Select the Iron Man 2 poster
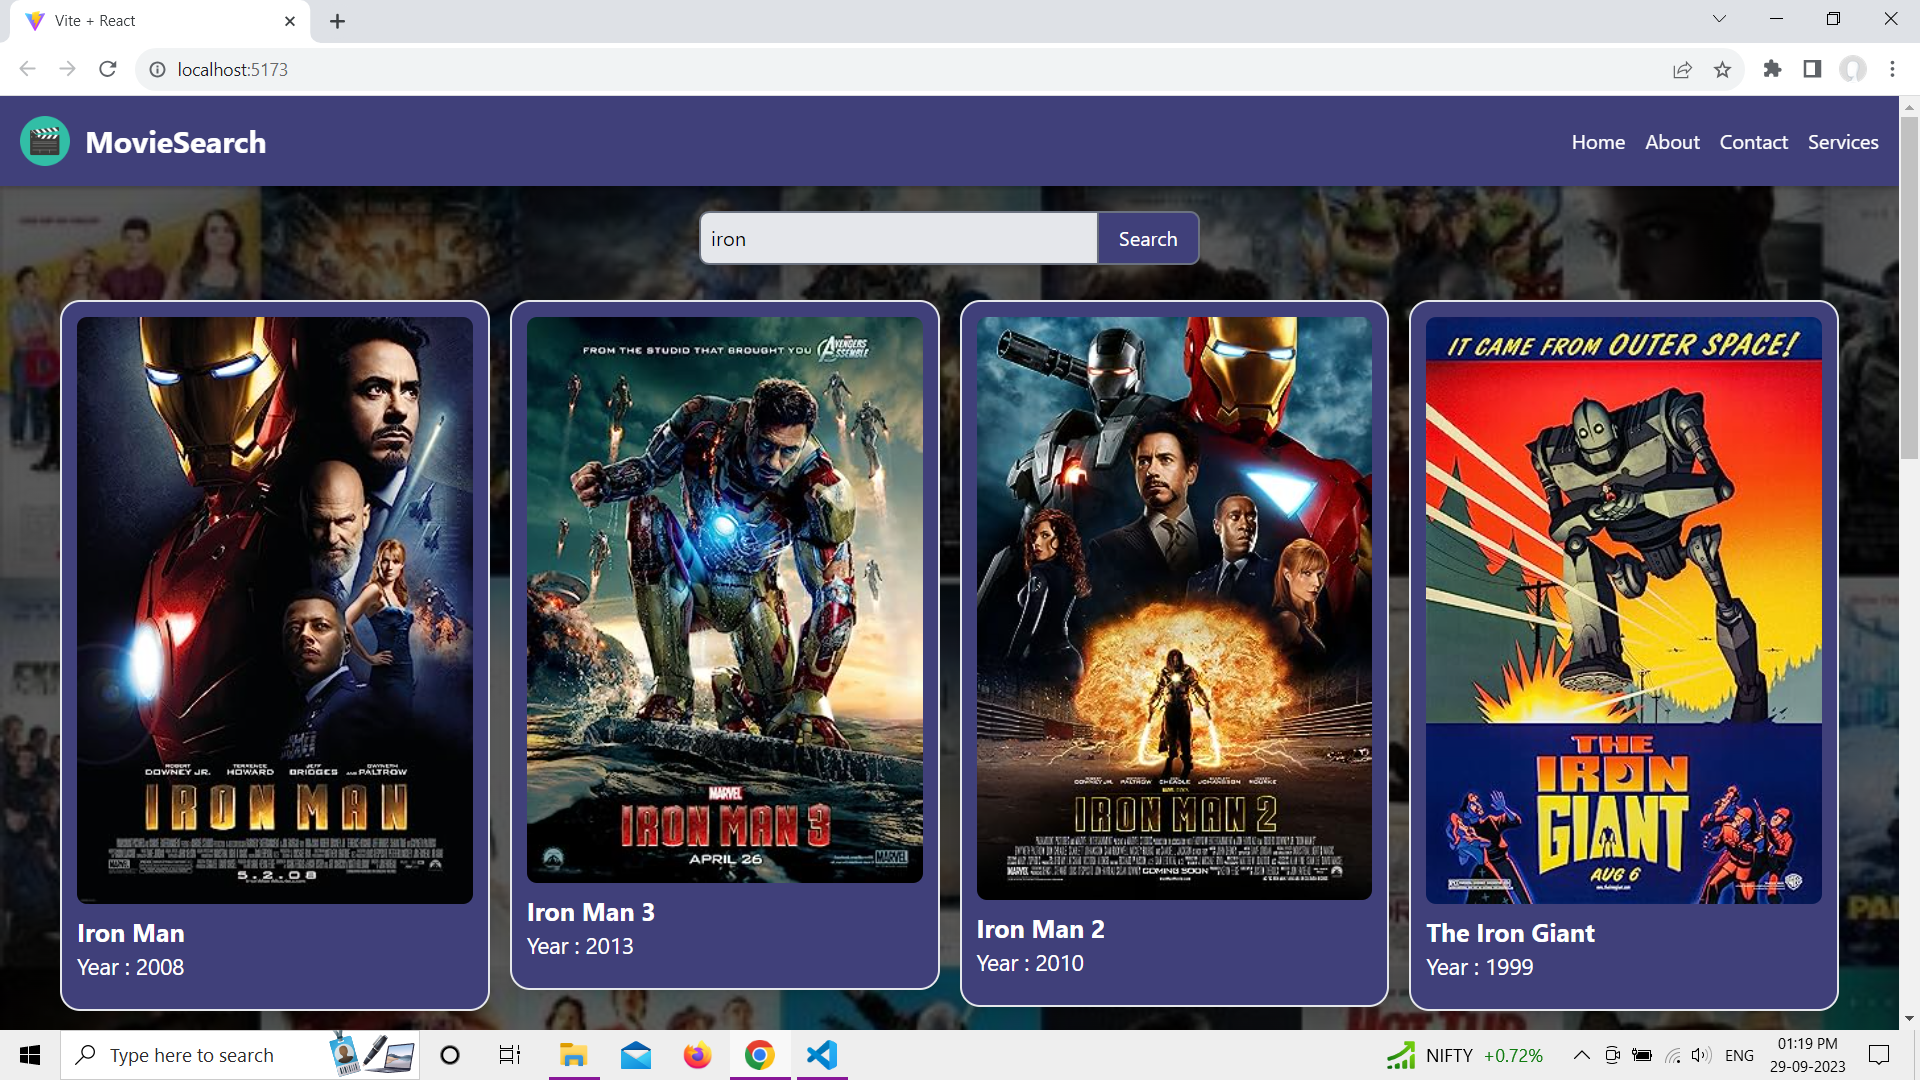The image size is (1920, 1080). tap(1174, 608)
